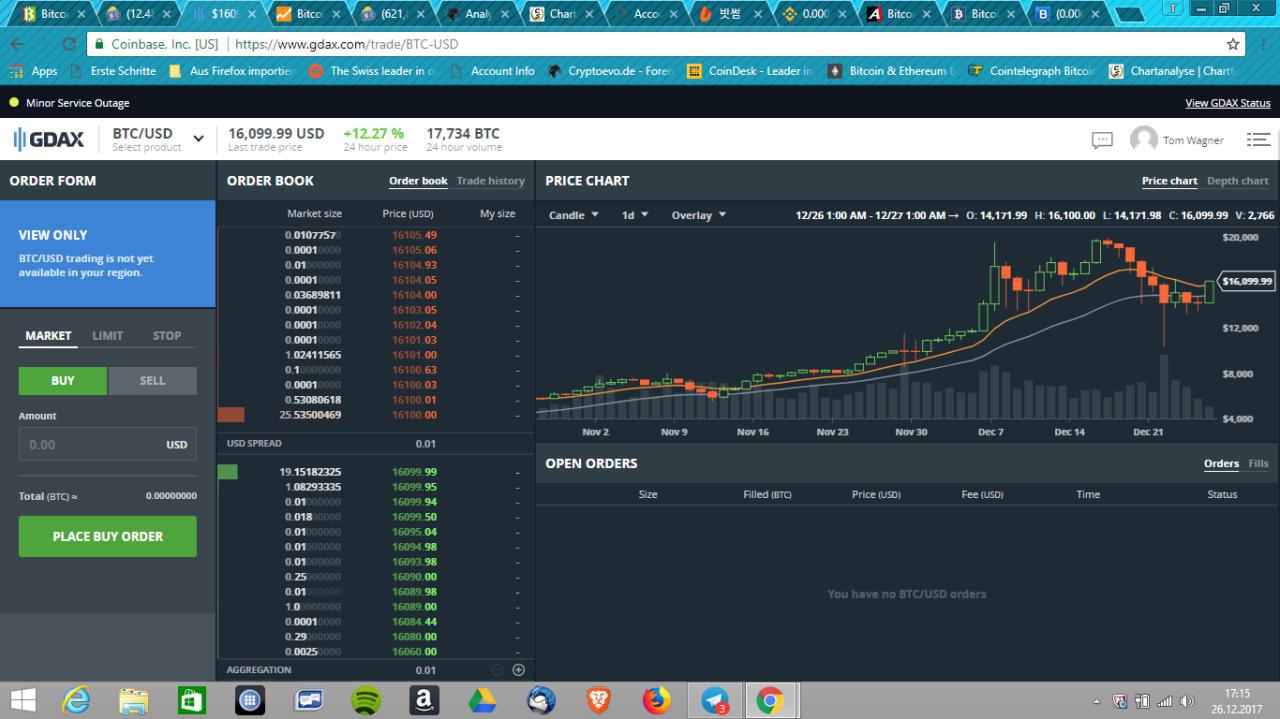
Task: Show the Trade history tab
Action: [491, 181]
